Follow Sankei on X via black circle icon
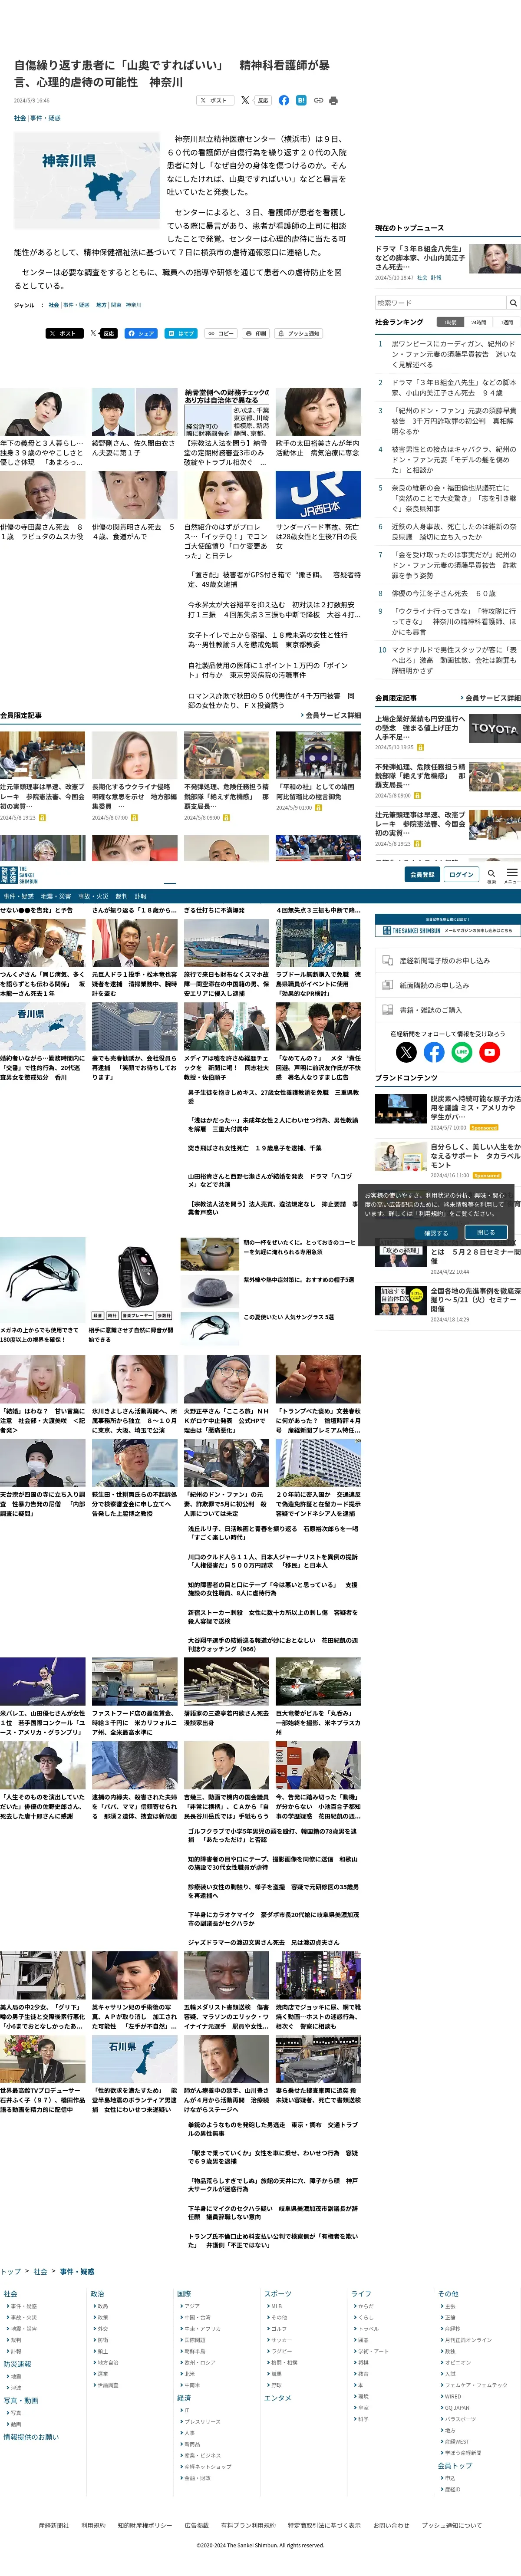521x2576 pixels. point(406,1052)
